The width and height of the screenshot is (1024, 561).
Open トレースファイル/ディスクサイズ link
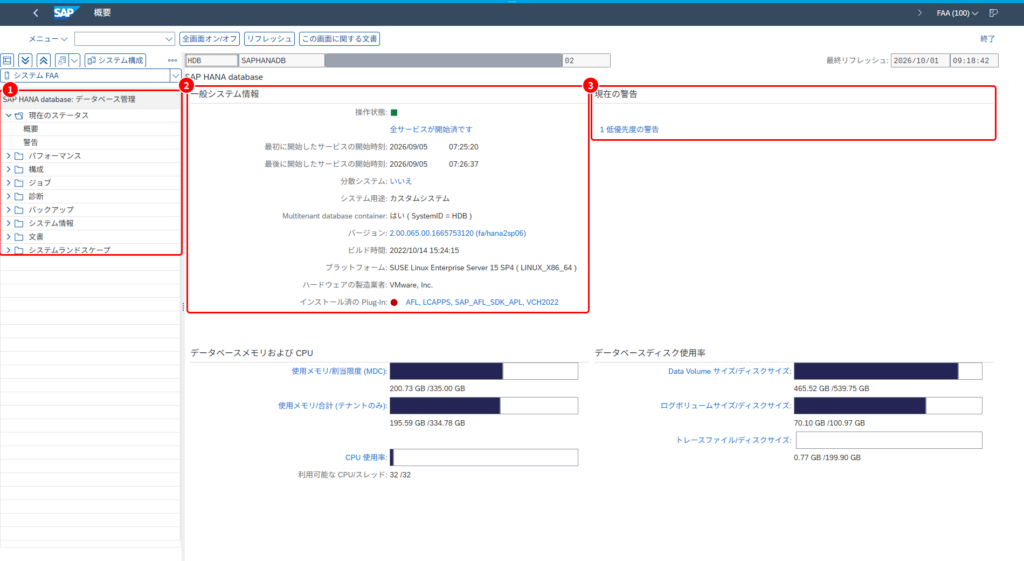pos(733,440)
